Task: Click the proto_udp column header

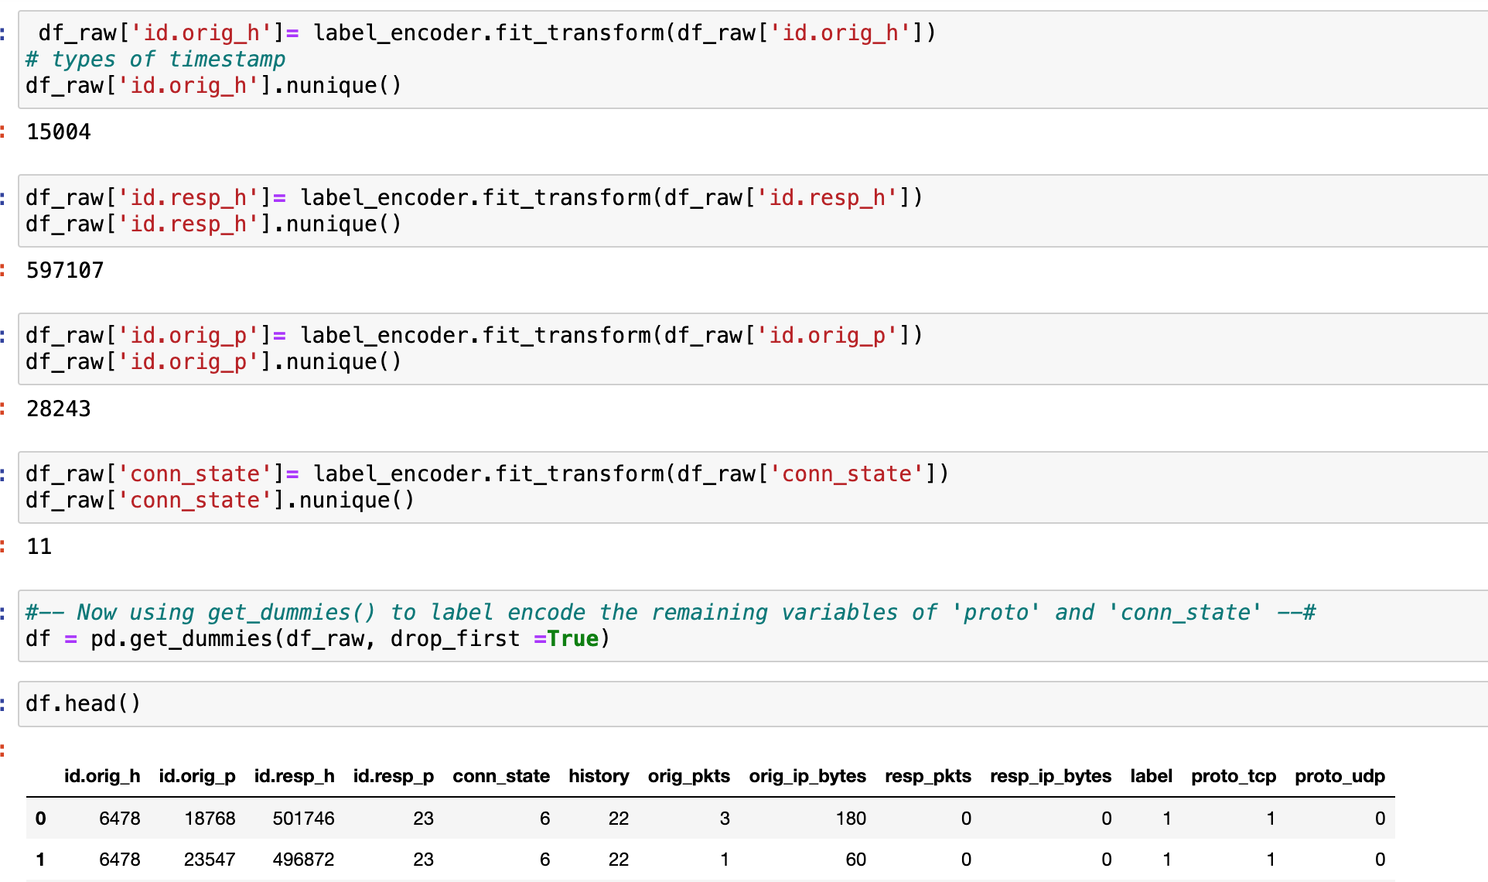Action: [1339, 776]
